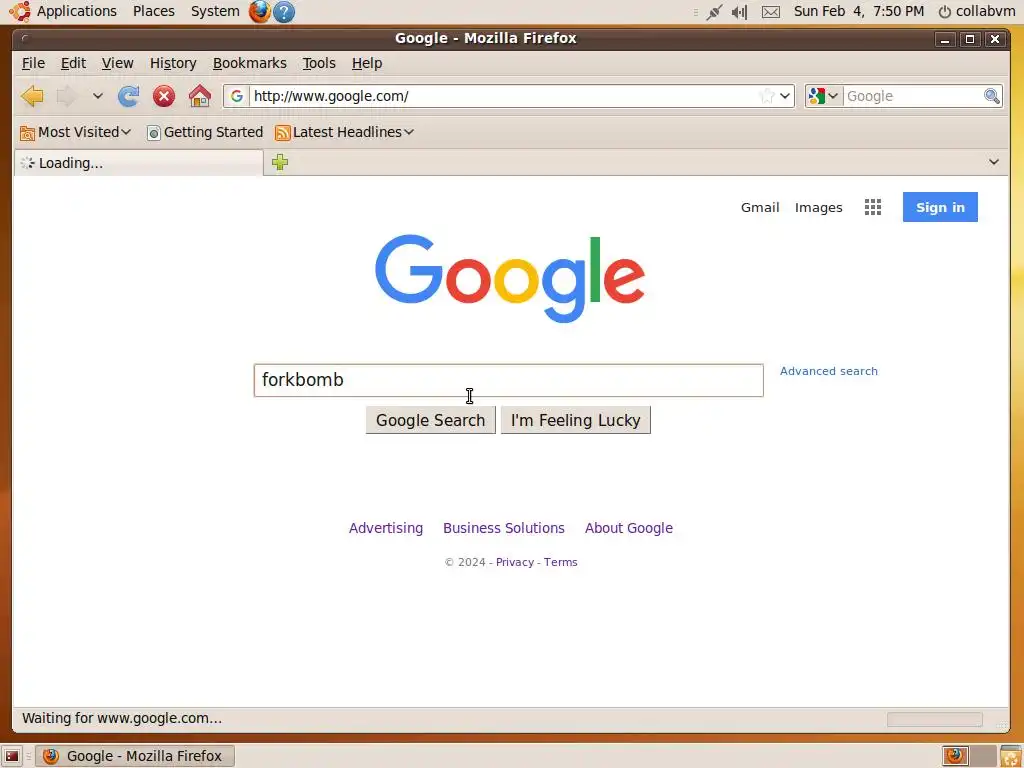This screenshot has height=768, width=1024.
Task: Open the Gmail link
Action: tap(760, 208)
